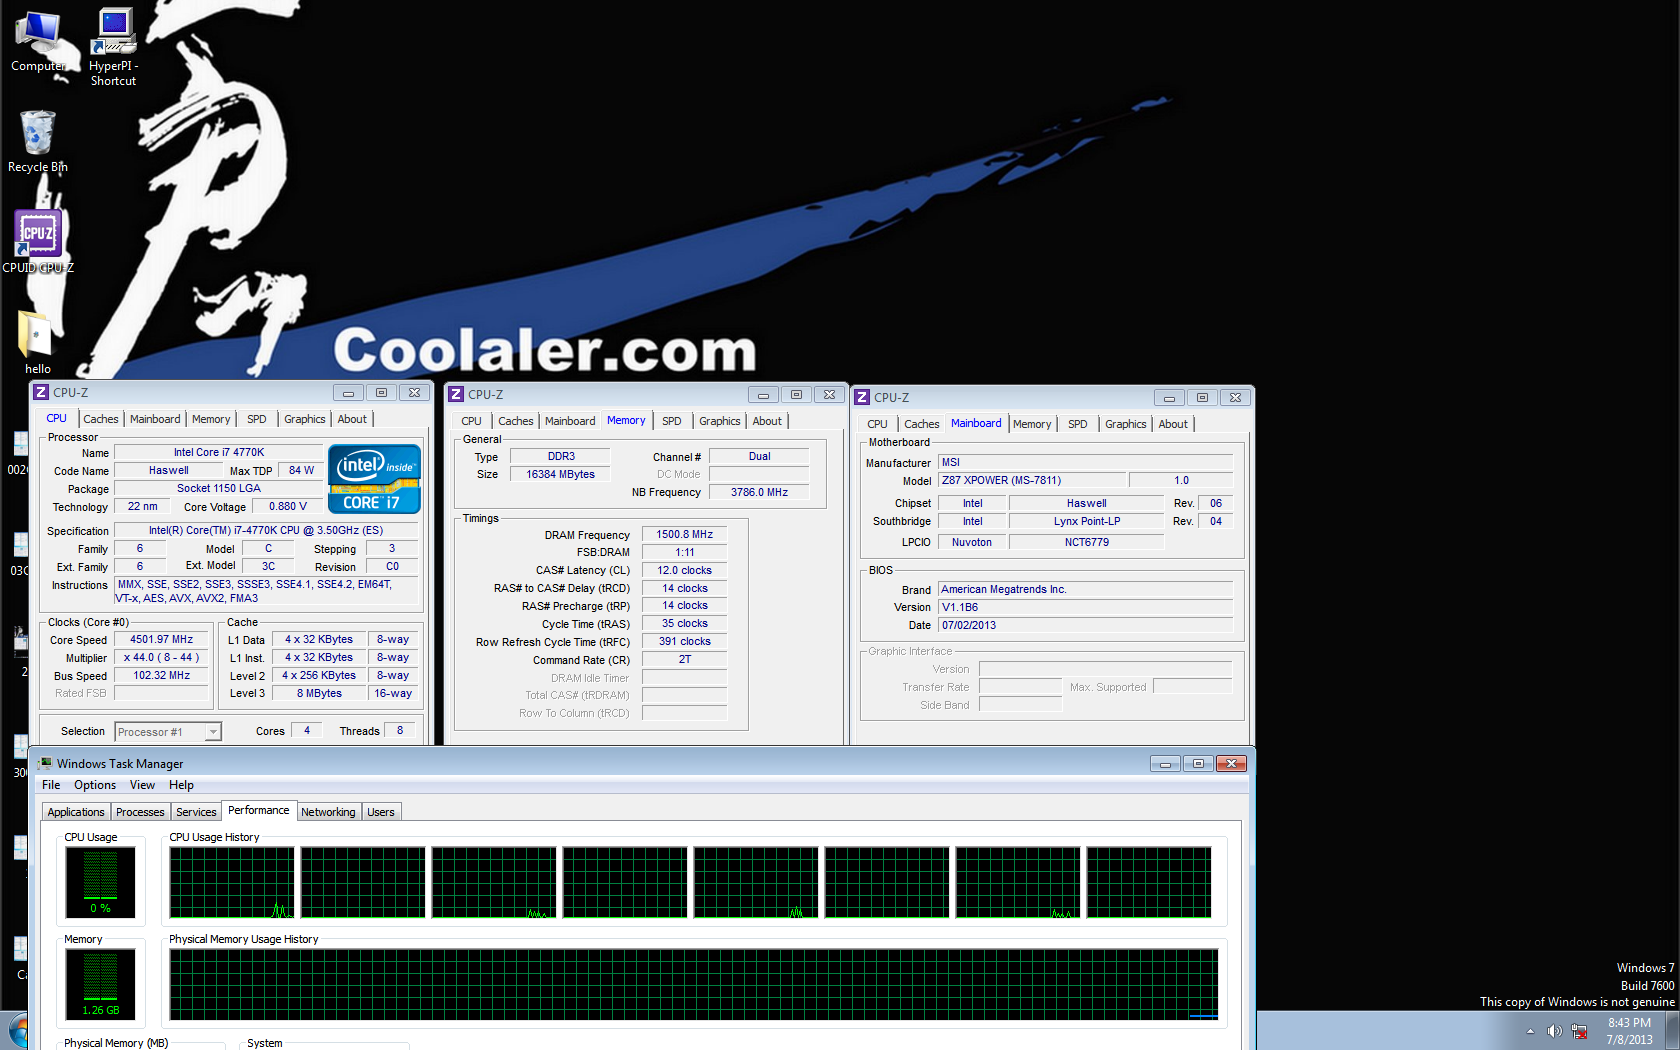Click the BIOS date 07/02/2013
The height and width of the screenshot is (1050, 1680).
[x=1086, y=626]
